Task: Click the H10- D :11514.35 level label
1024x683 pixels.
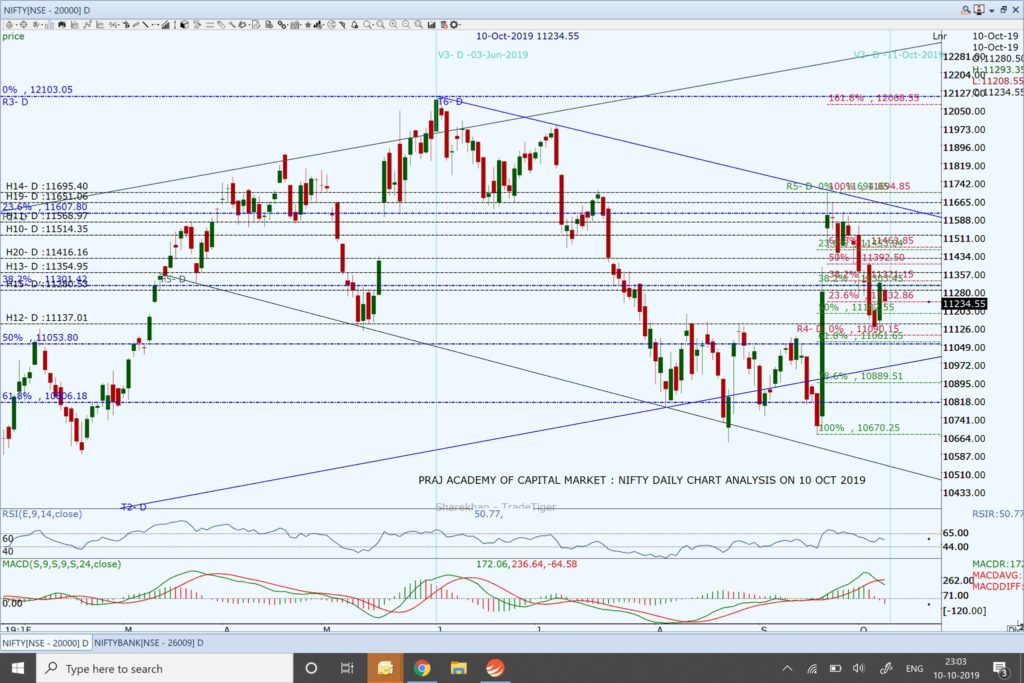Action: pos(46,229)
